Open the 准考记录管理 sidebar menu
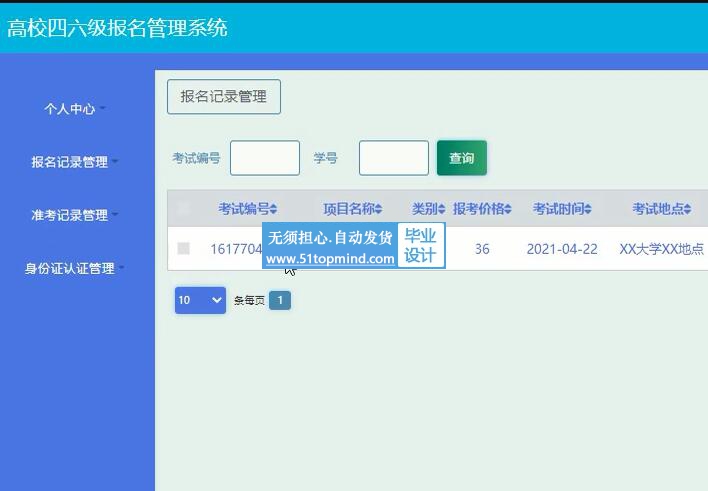Screen dimensions: 708x491 [x=75, y=215]
